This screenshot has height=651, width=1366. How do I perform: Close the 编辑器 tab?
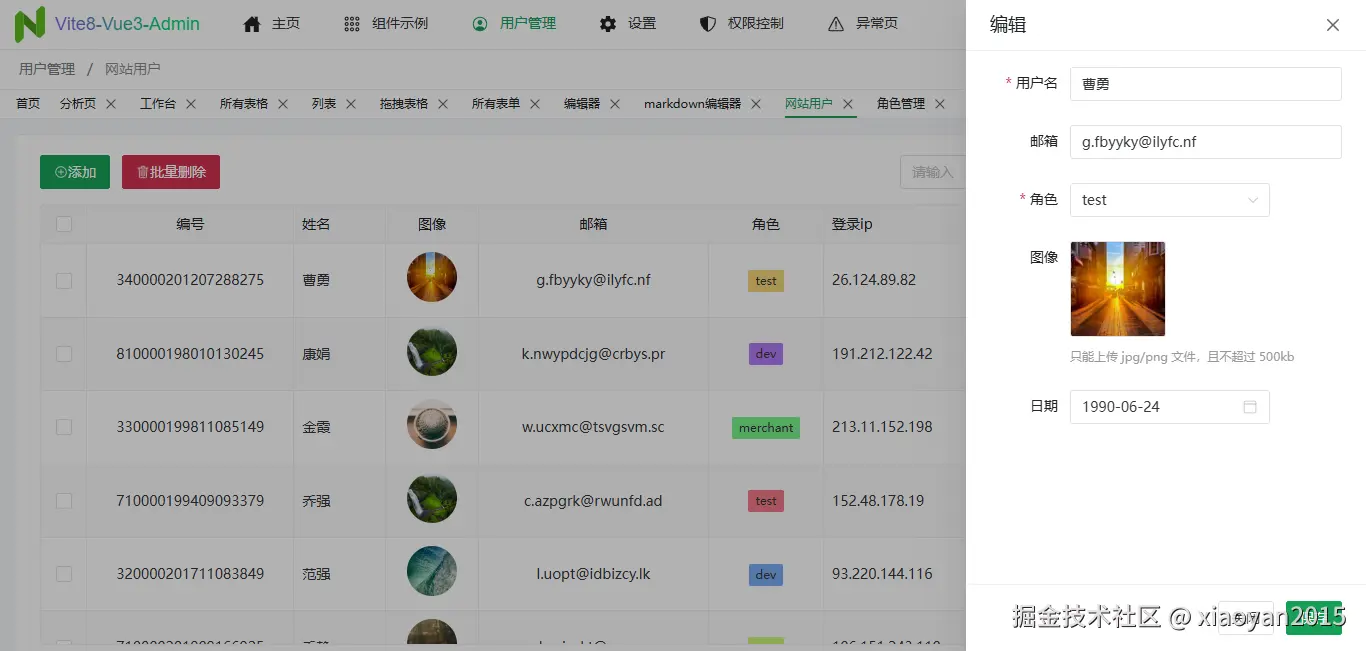[x=615, y=104]
